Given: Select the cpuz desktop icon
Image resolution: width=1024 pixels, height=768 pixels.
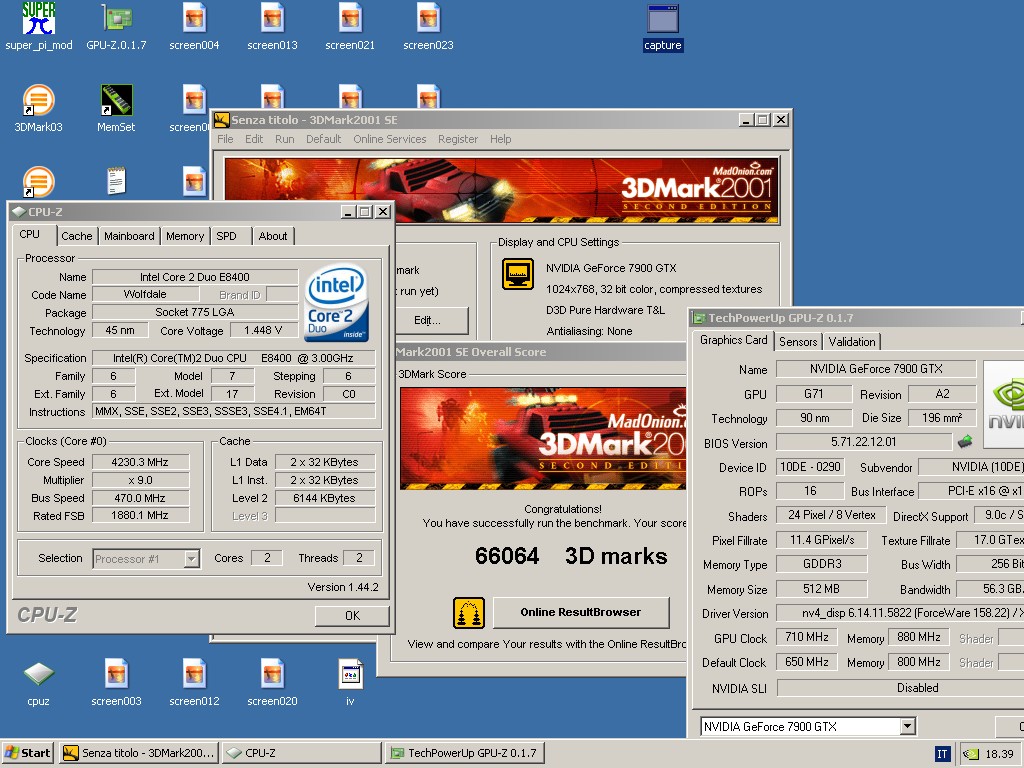Looking at the screenshot, I should [39, 683].
